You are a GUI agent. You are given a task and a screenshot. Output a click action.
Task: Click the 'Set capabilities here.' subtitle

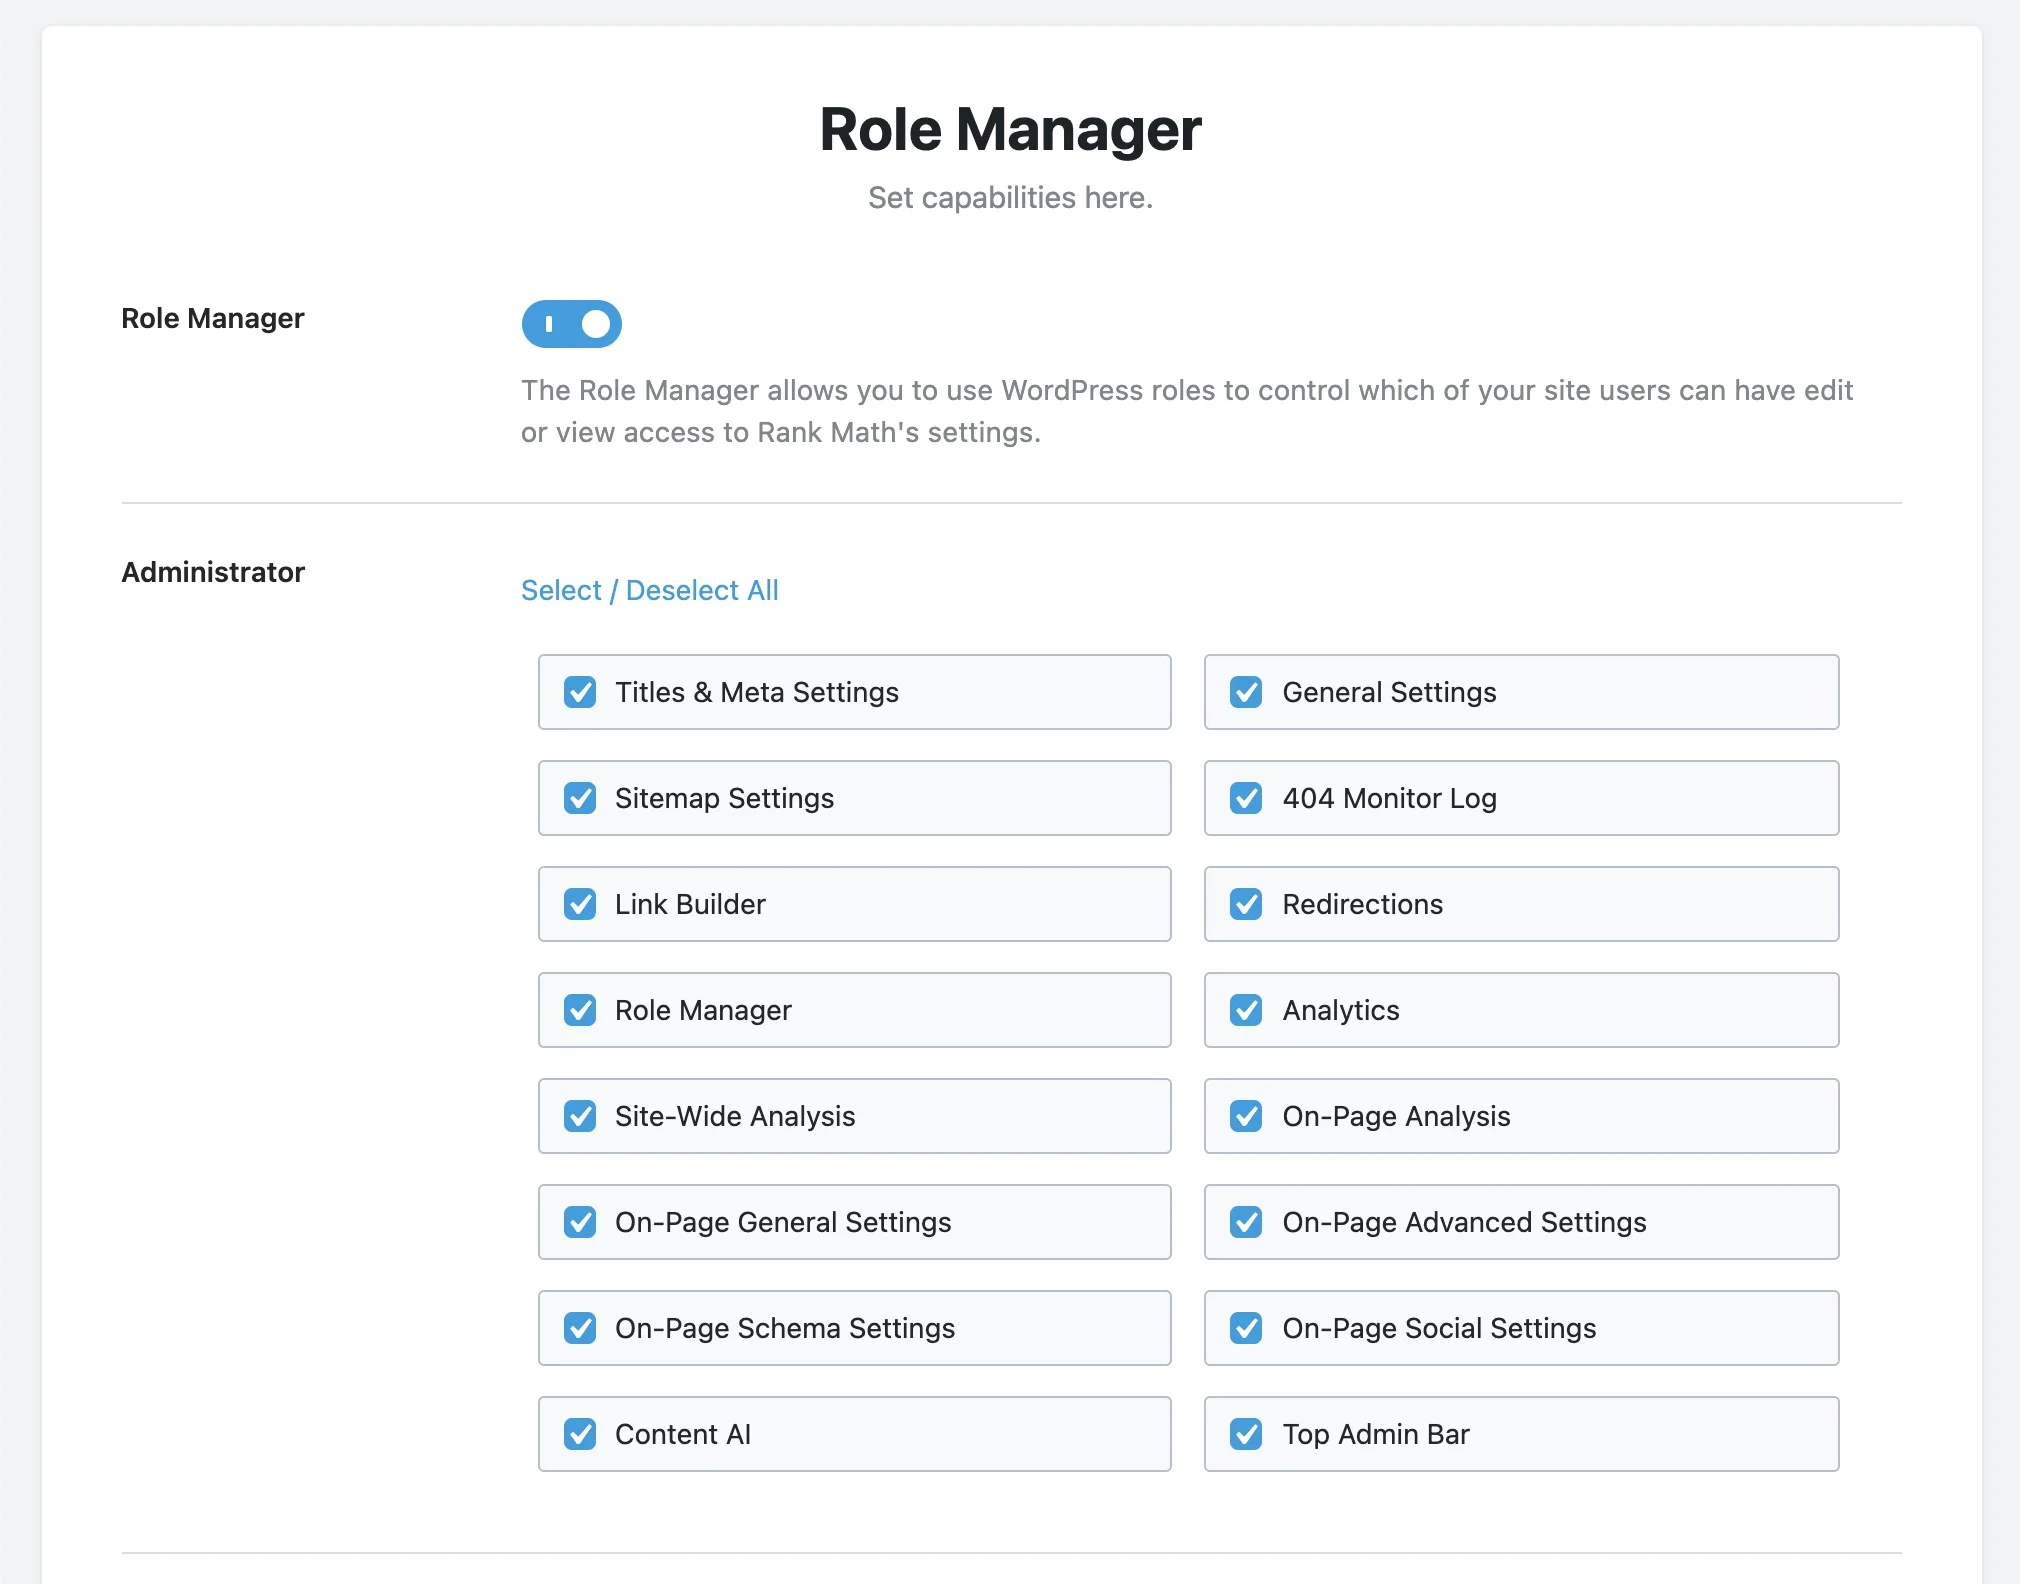(x=1010, y=198)
